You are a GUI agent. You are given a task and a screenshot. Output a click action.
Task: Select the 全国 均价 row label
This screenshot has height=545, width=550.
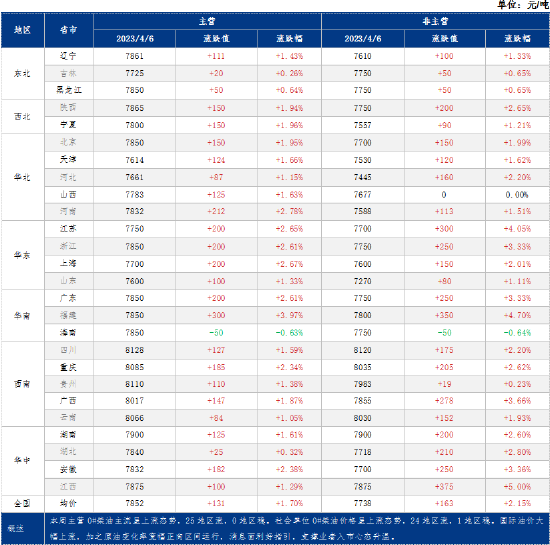68,504
